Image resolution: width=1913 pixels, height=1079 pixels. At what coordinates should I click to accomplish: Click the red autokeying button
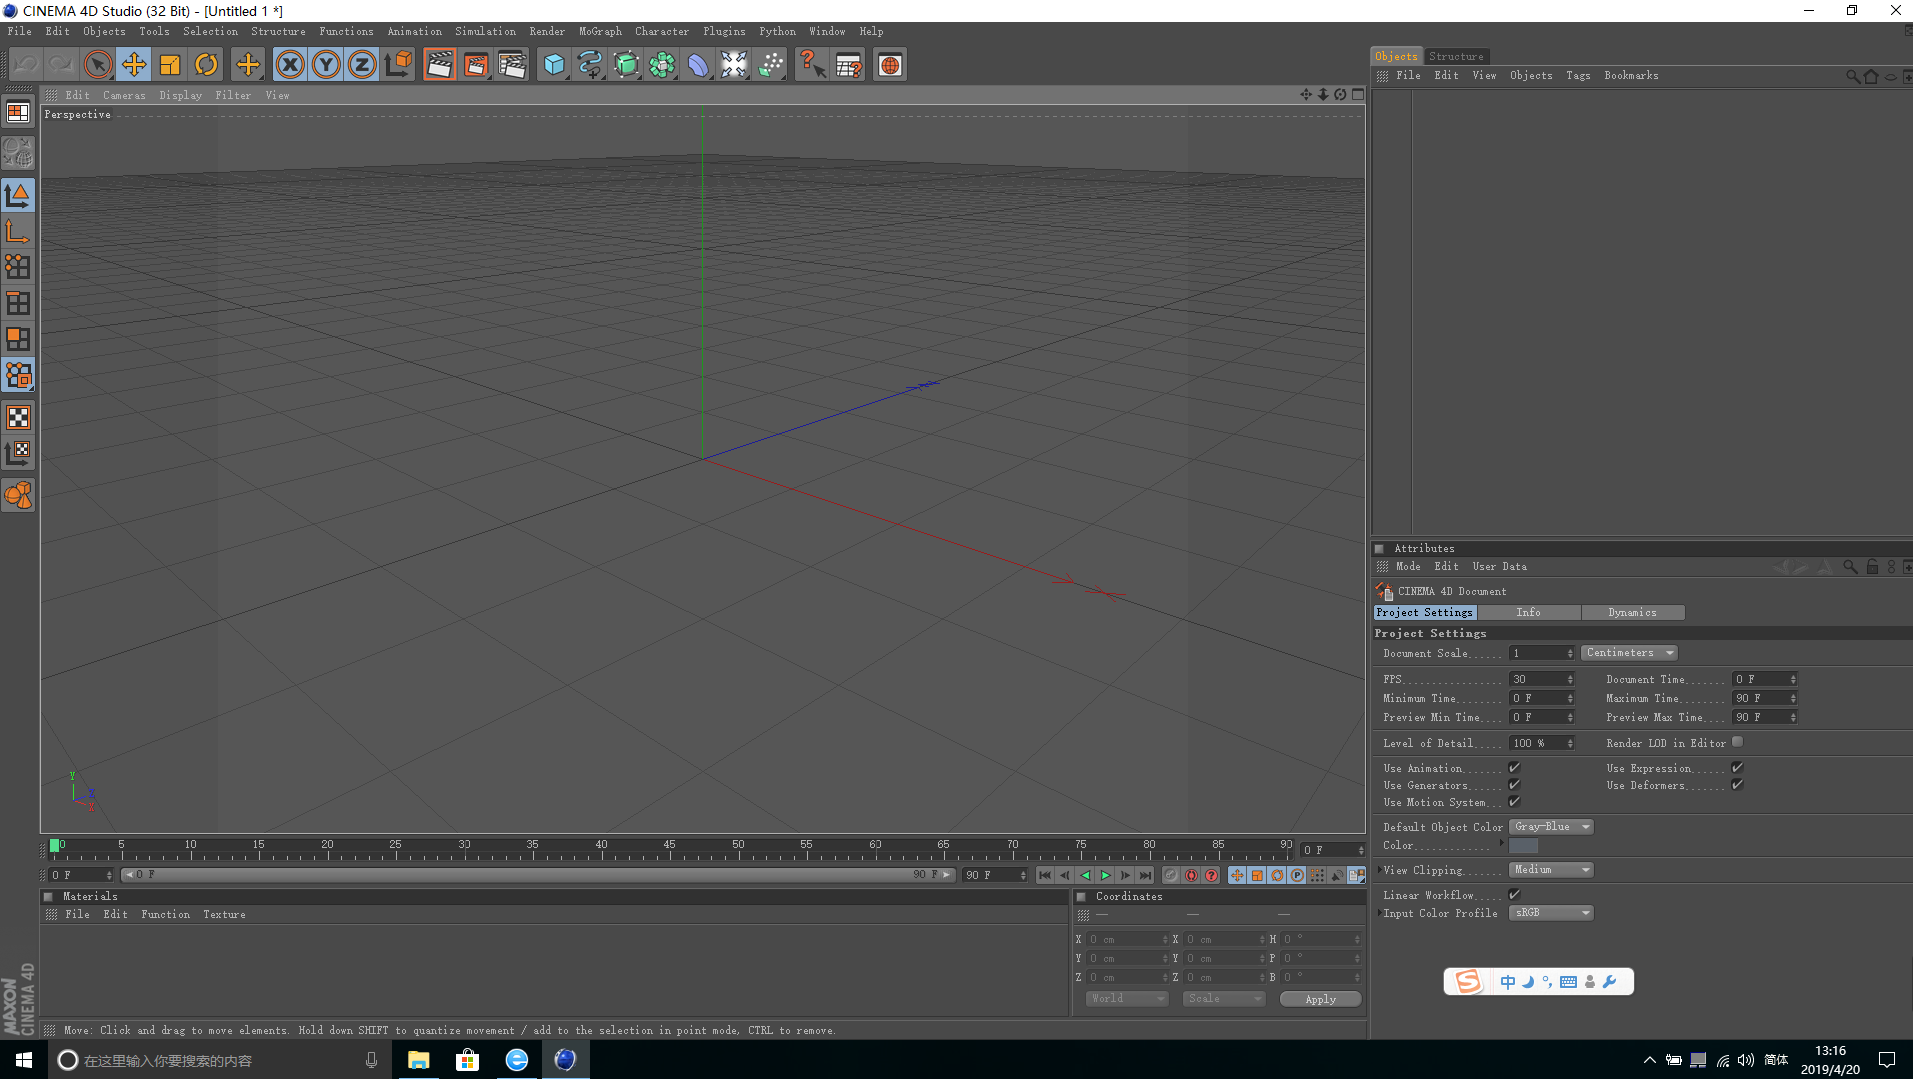[x=1191, y=876]
